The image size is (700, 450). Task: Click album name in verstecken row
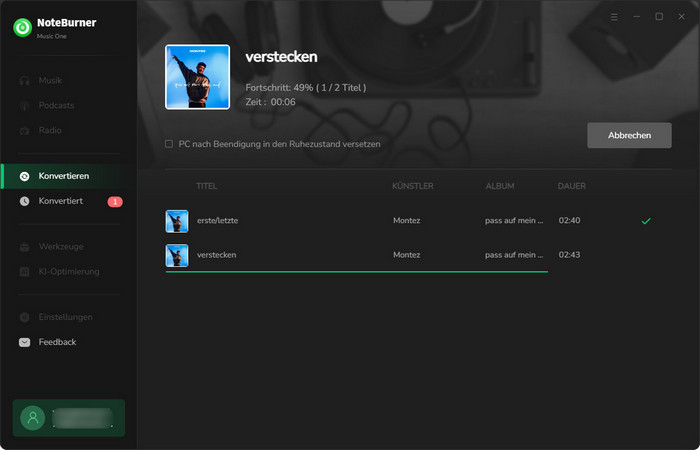coord(514,255)
